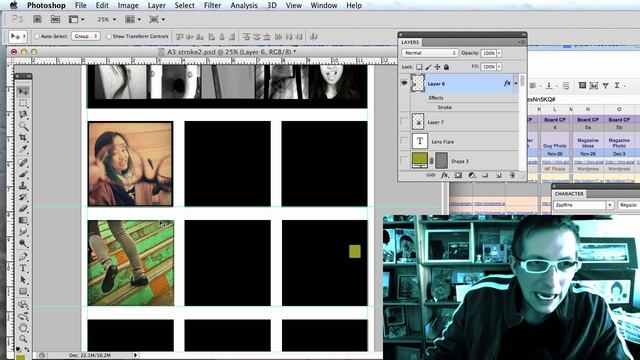This screenshot has width=640, height=360.
Task: Open the Image menu
Action: click(x=128, y=5)
